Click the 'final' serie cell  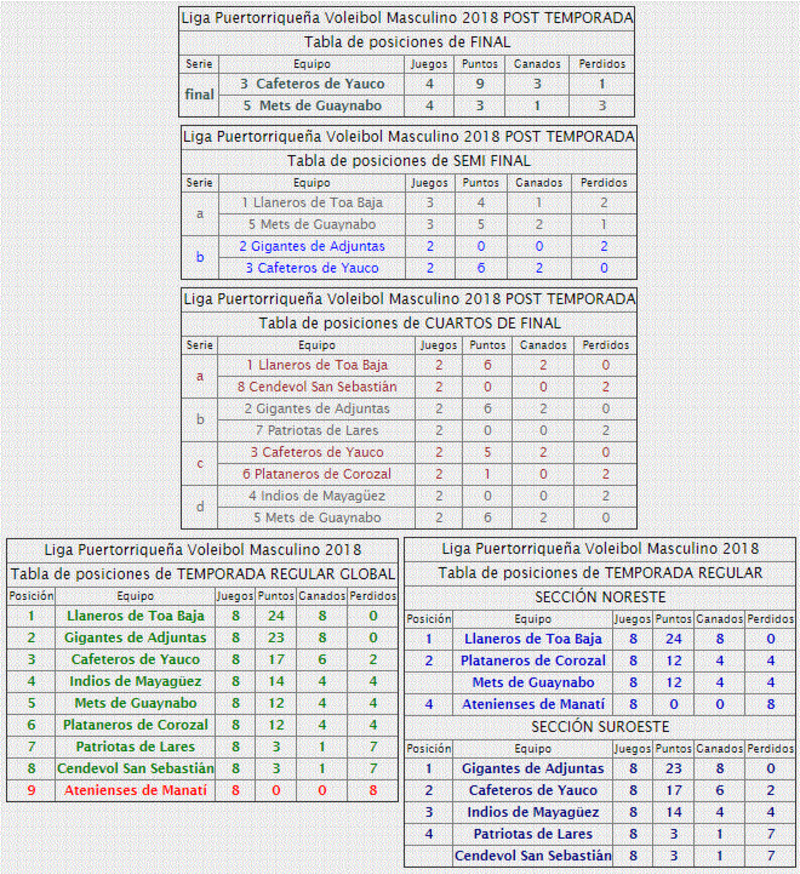tap(199, 94)
